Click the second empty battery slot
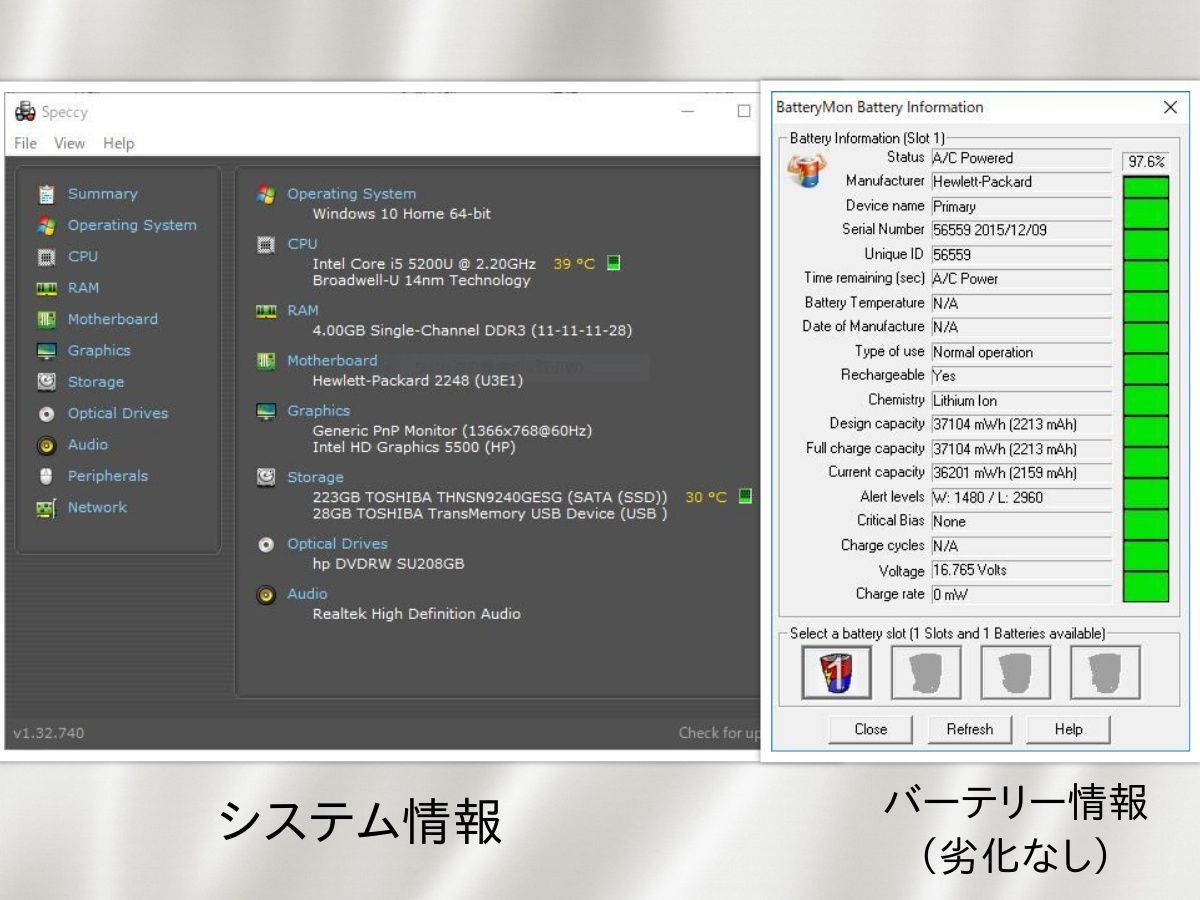 (x=926, y=672)
